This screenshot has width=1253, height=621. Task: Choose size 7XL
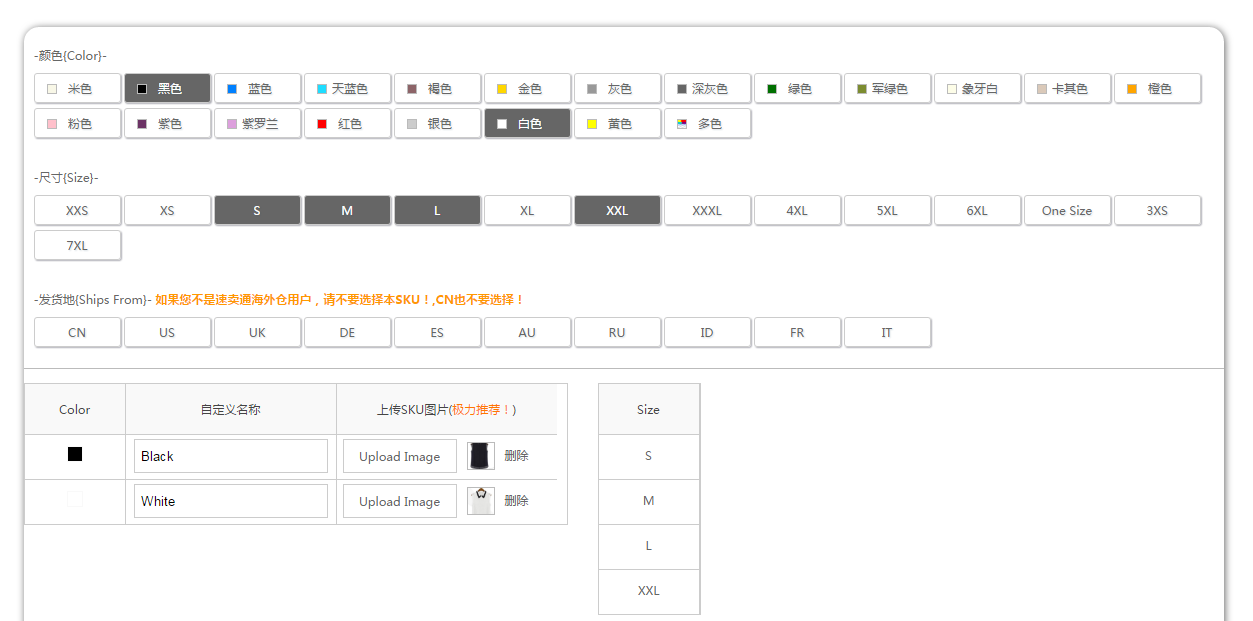pos(77,246)
